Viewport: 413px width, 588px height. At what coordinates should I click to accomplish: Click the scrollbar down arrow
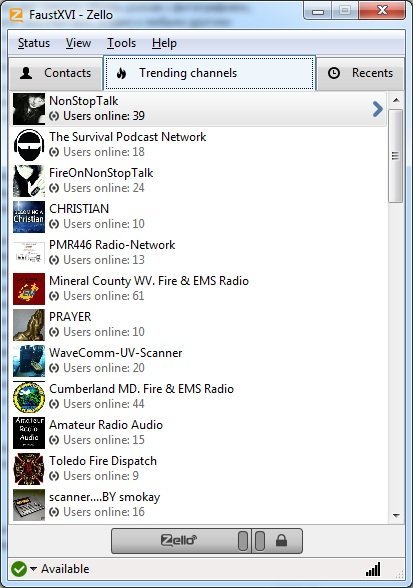pos(396,516)
